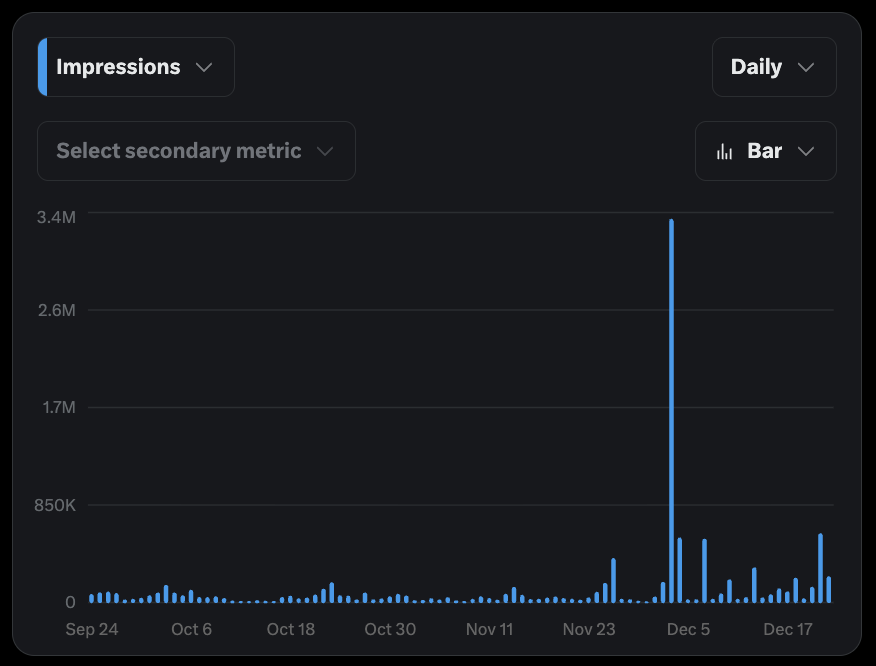Click the Dec 5 axis label
876x666 pixels.
click(688, 629)
